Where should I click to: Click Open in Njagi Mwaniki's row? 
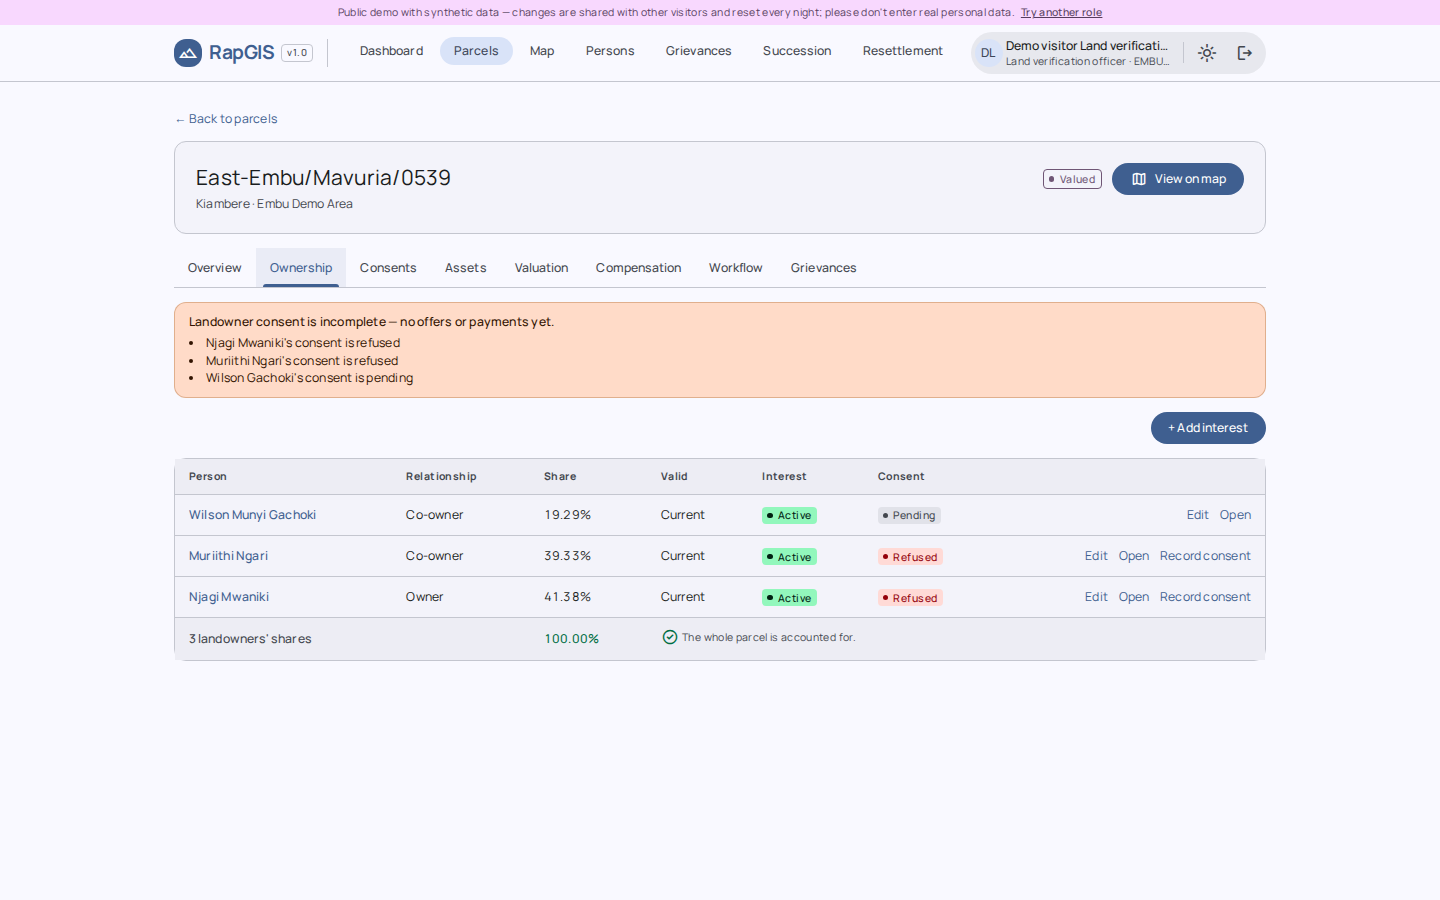pos(1134,597)
